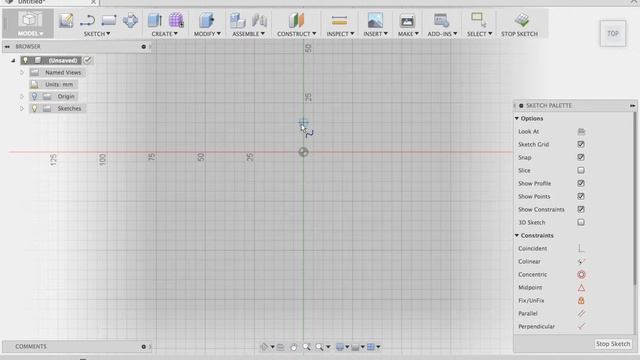
Task: Click the Look At icon in Sketch Palette
Action: [581, 131]
